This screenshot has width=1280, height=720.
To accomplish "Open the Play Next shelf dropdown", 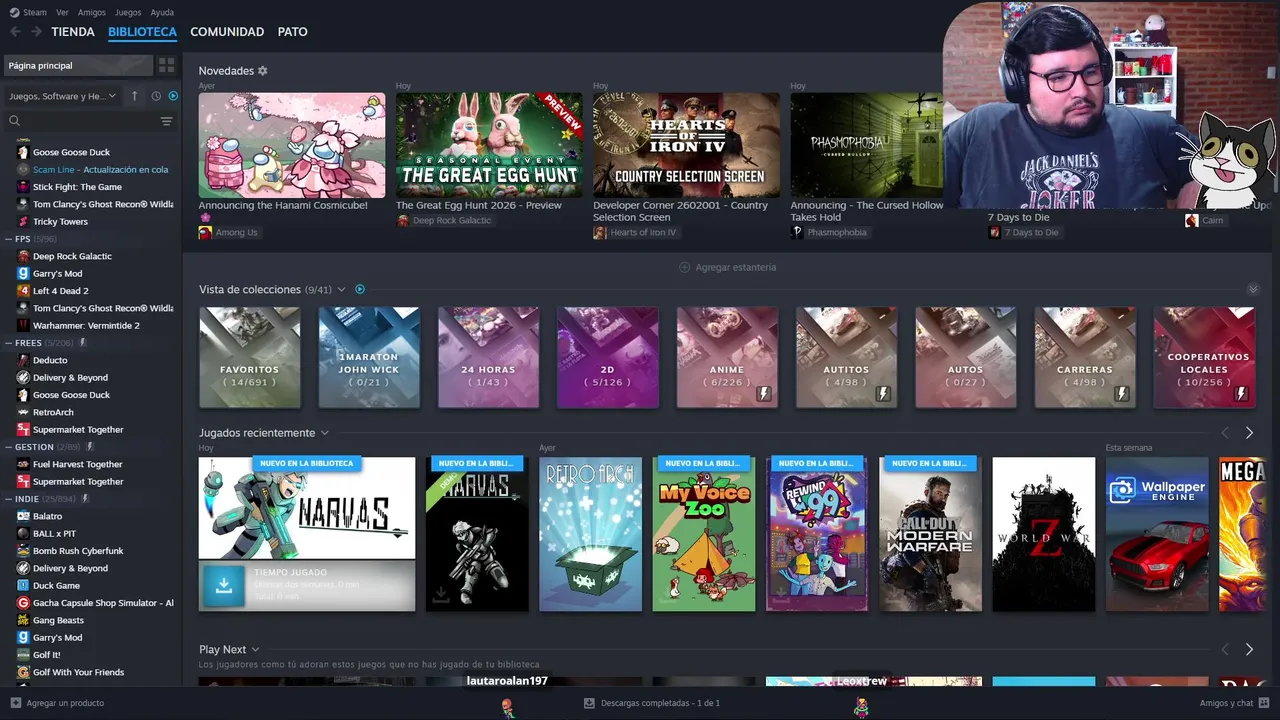I will [255, 650].
